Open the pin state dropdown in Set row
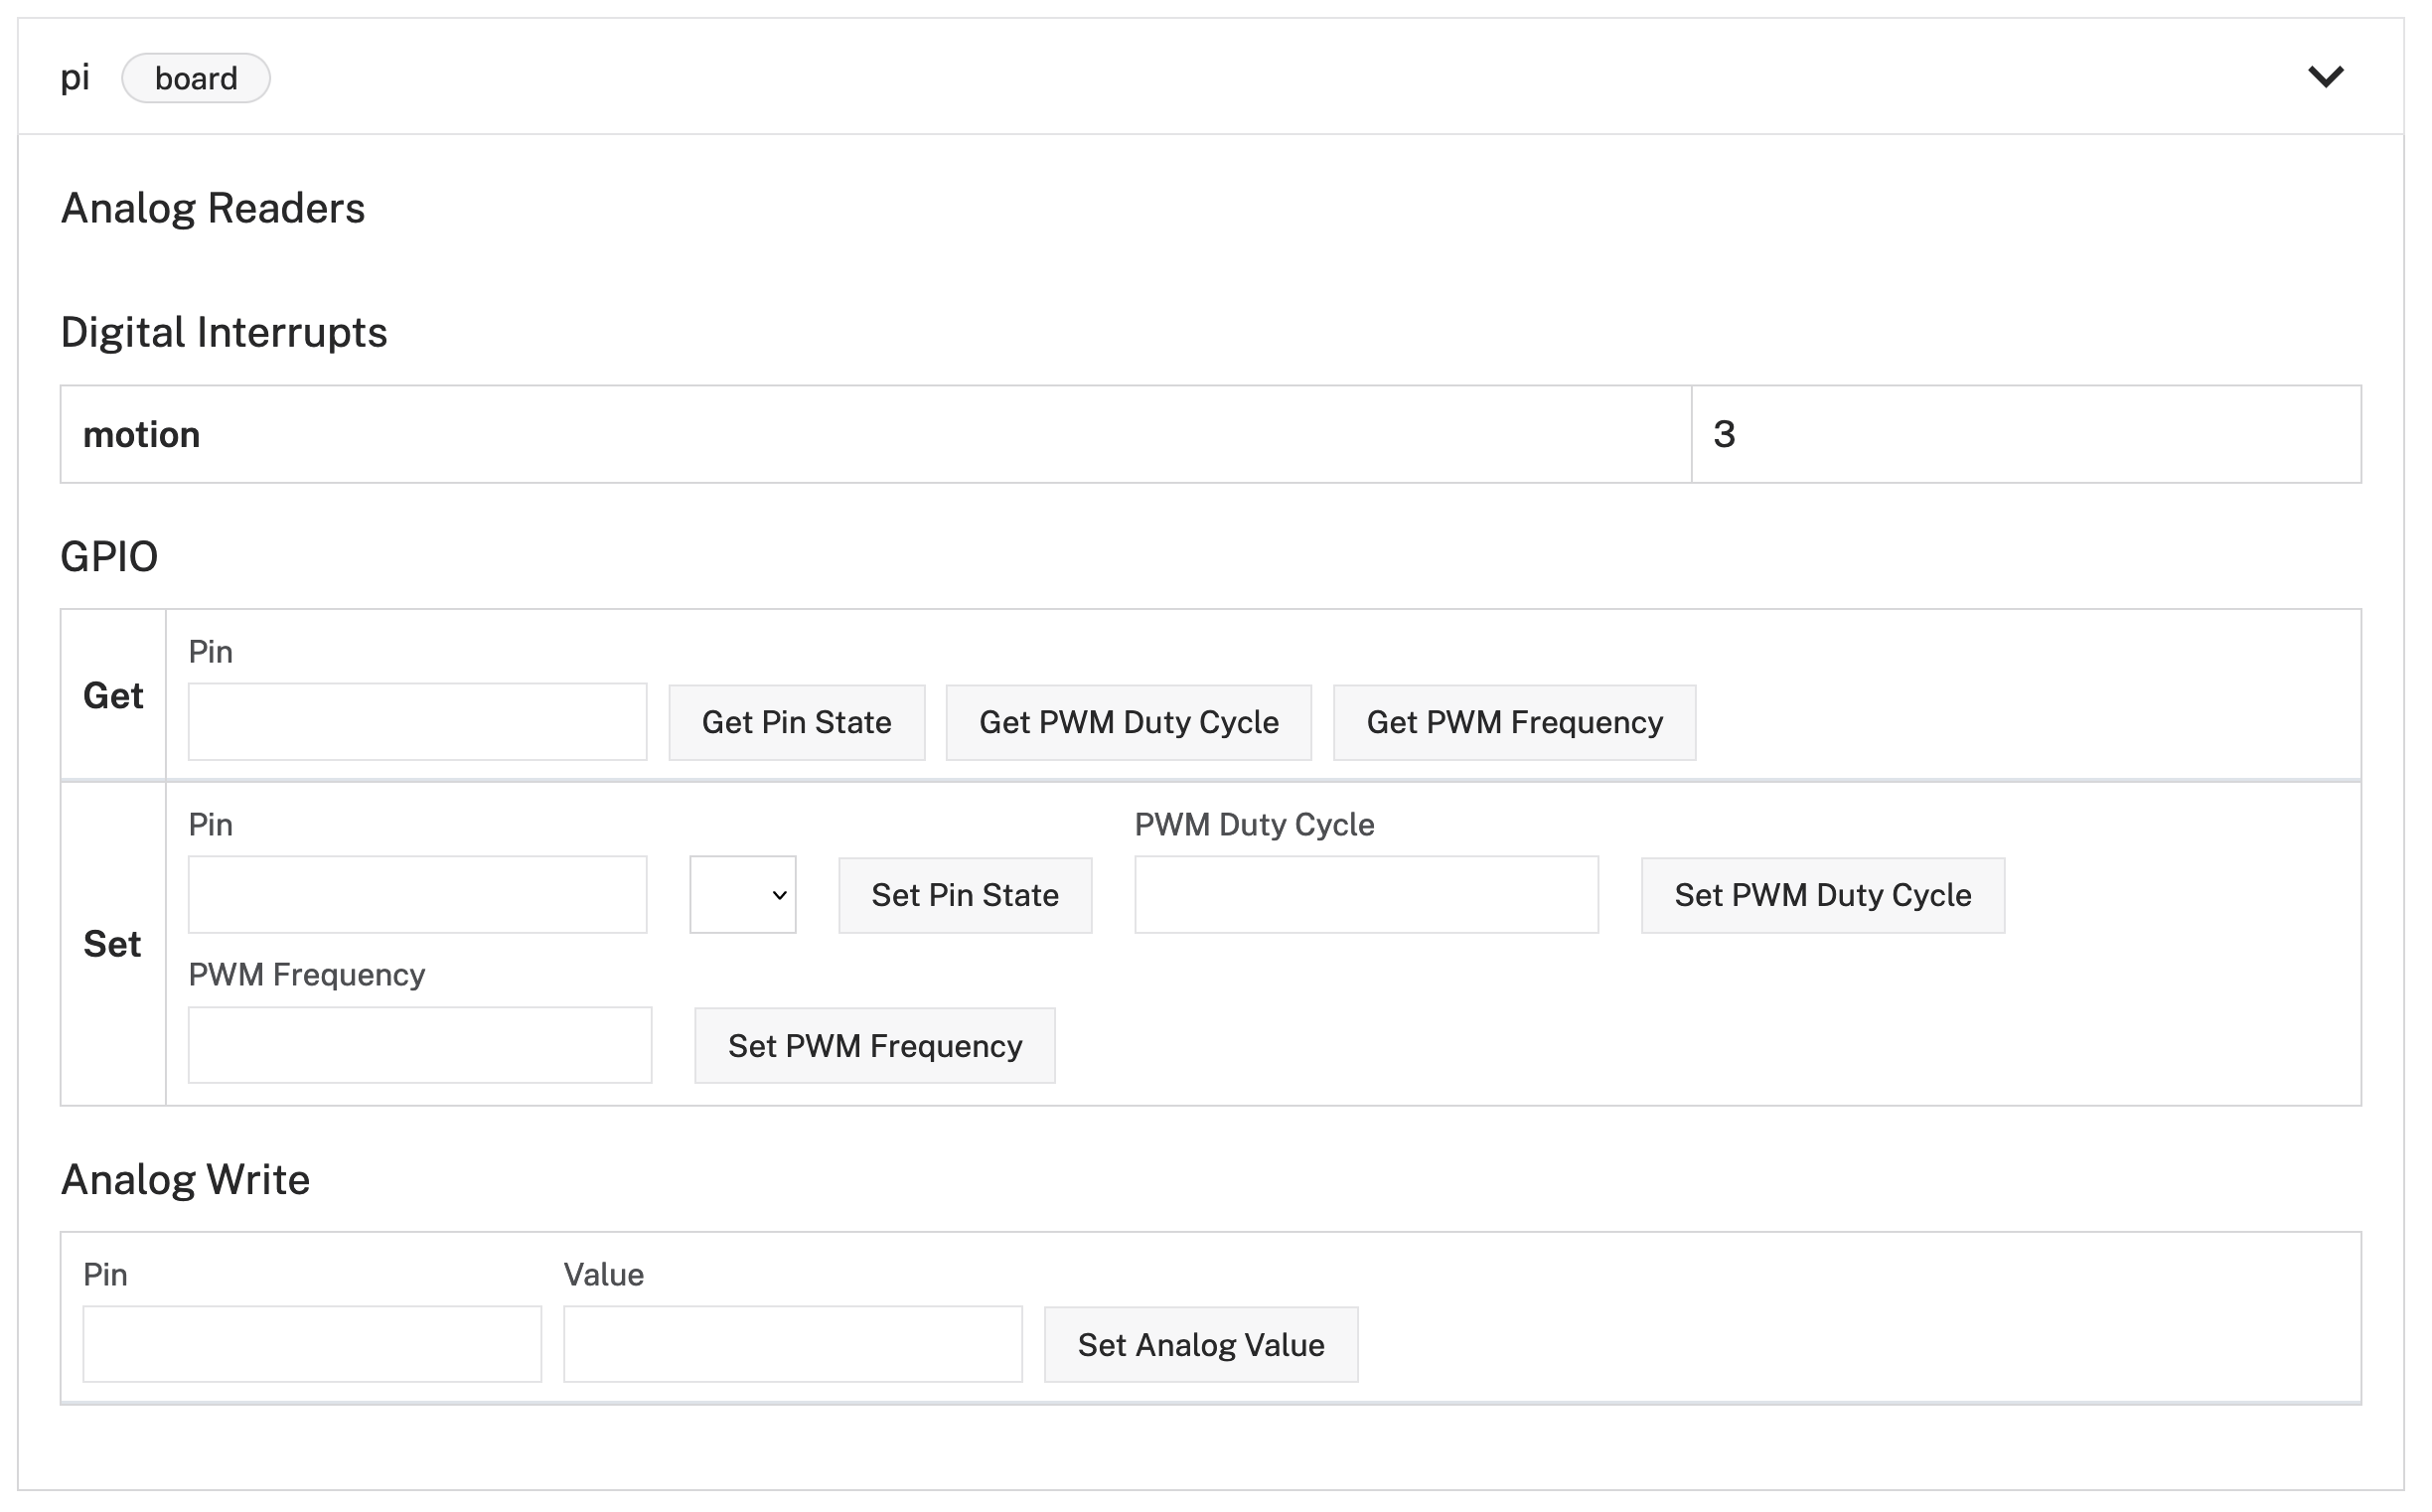 [x=742, y=895]
